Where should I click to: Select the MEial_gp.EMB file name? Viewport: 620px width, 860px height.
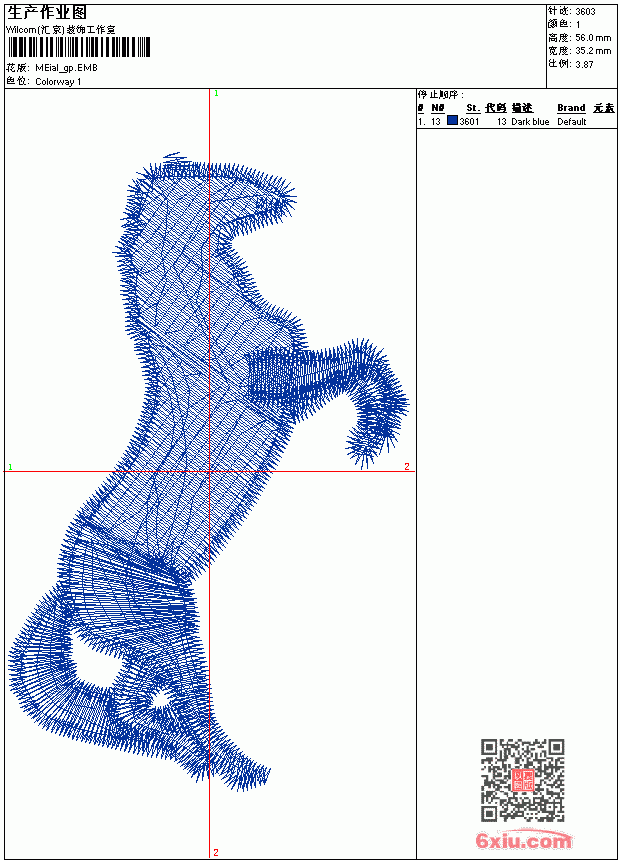[66, 68]
